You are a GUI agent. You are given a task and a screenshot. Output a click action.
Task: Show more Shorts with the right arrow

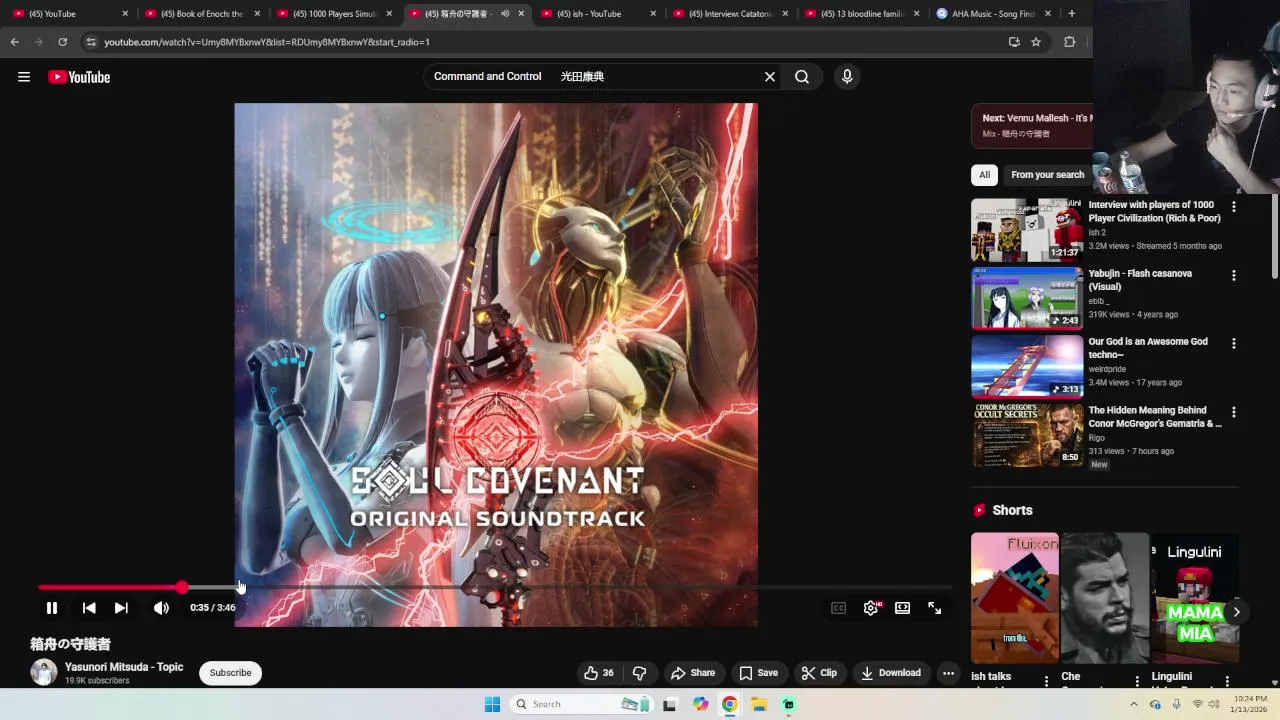click(1236, 612)
